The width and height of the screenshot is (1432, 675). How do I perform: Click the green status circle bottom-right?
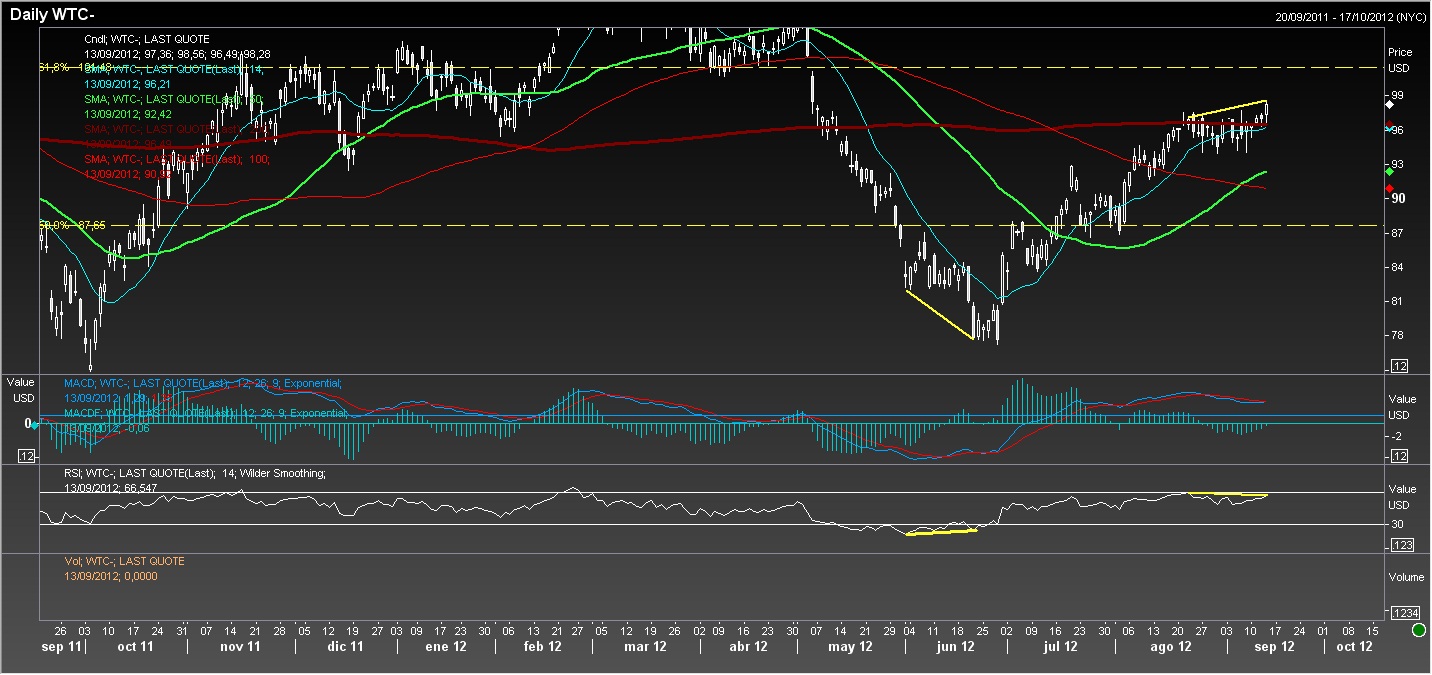pyautogui.click(x=1418, y=630)
